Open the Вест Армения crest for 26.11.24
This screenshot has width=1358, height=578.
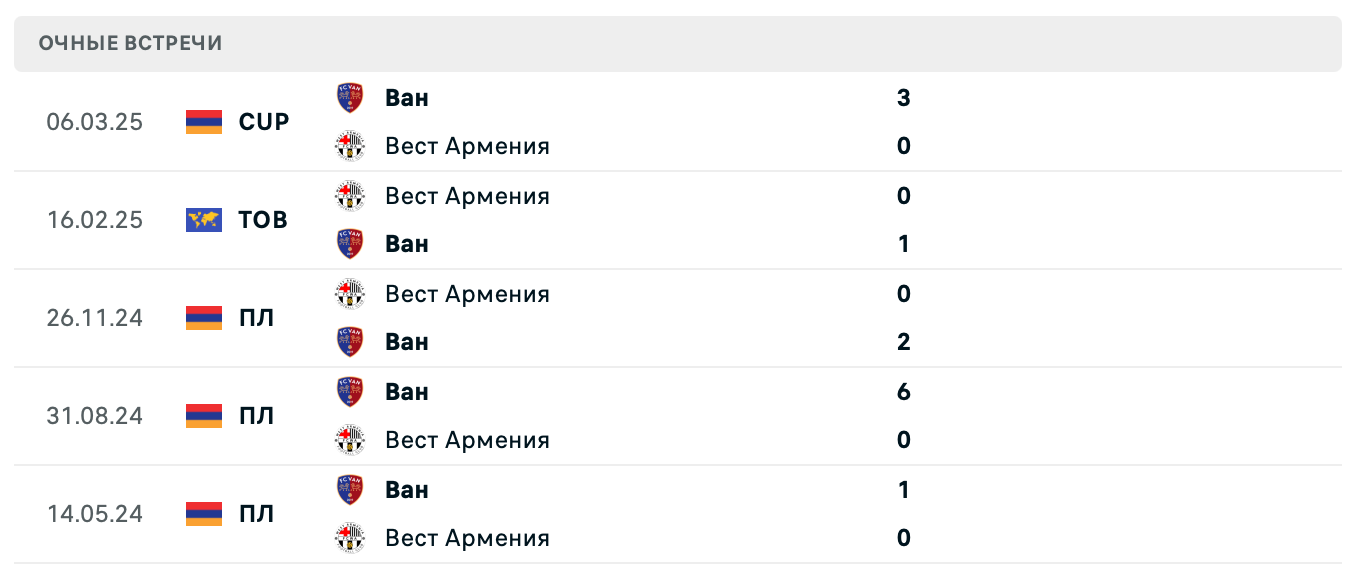(x=350, y=294)
